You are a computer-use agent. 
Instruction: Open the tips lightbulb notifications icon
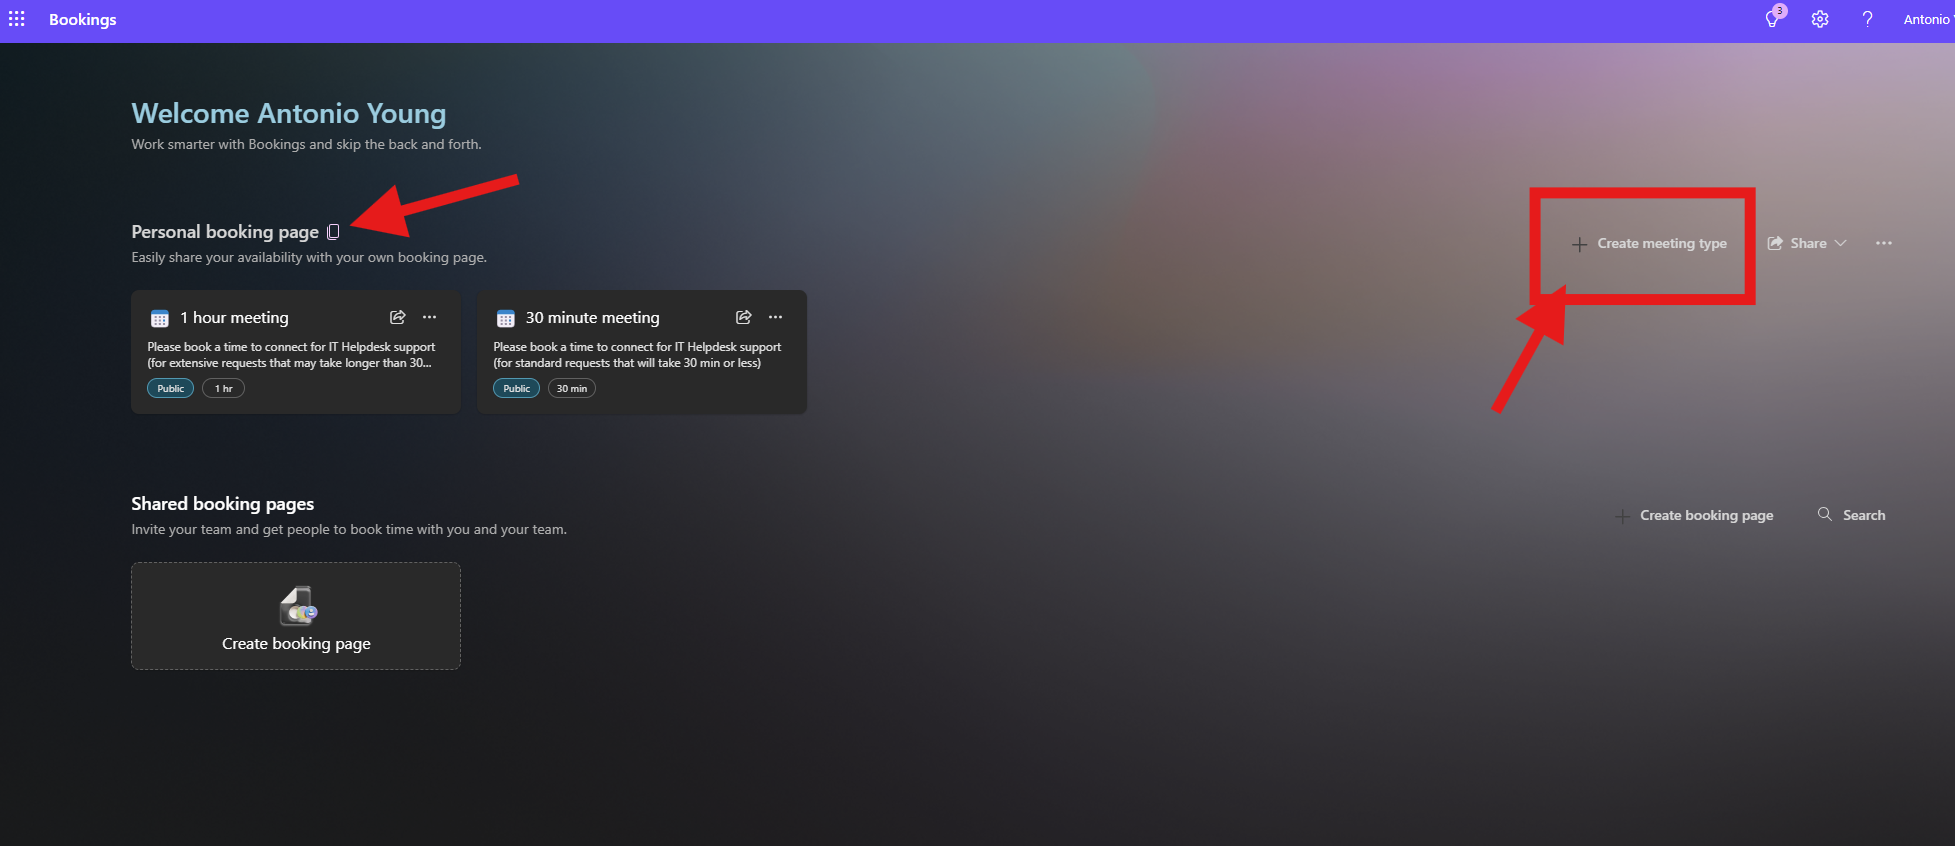pyautogui.click(x=1773, y=19)
